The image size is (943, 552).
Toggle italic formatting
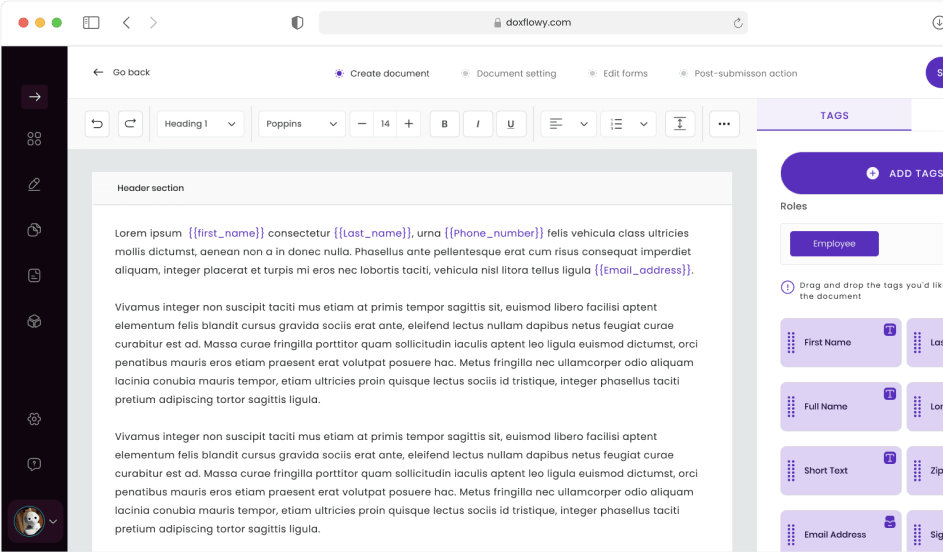click(x=478, y=124)
